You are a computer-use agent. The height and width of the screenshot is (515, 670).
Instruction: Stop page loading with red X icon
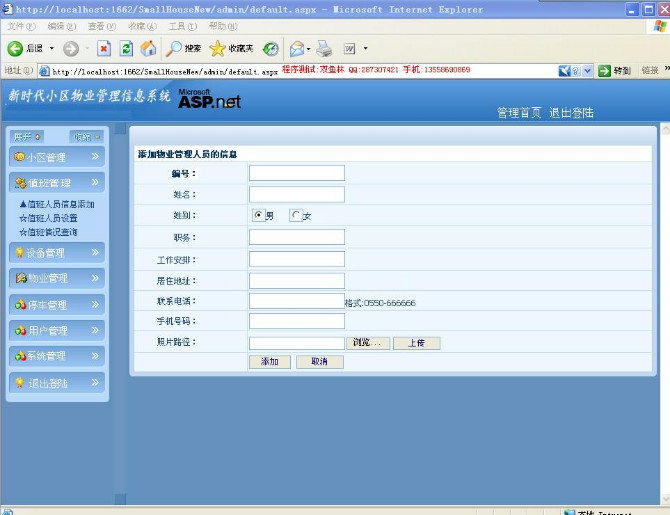pos(104,48)
